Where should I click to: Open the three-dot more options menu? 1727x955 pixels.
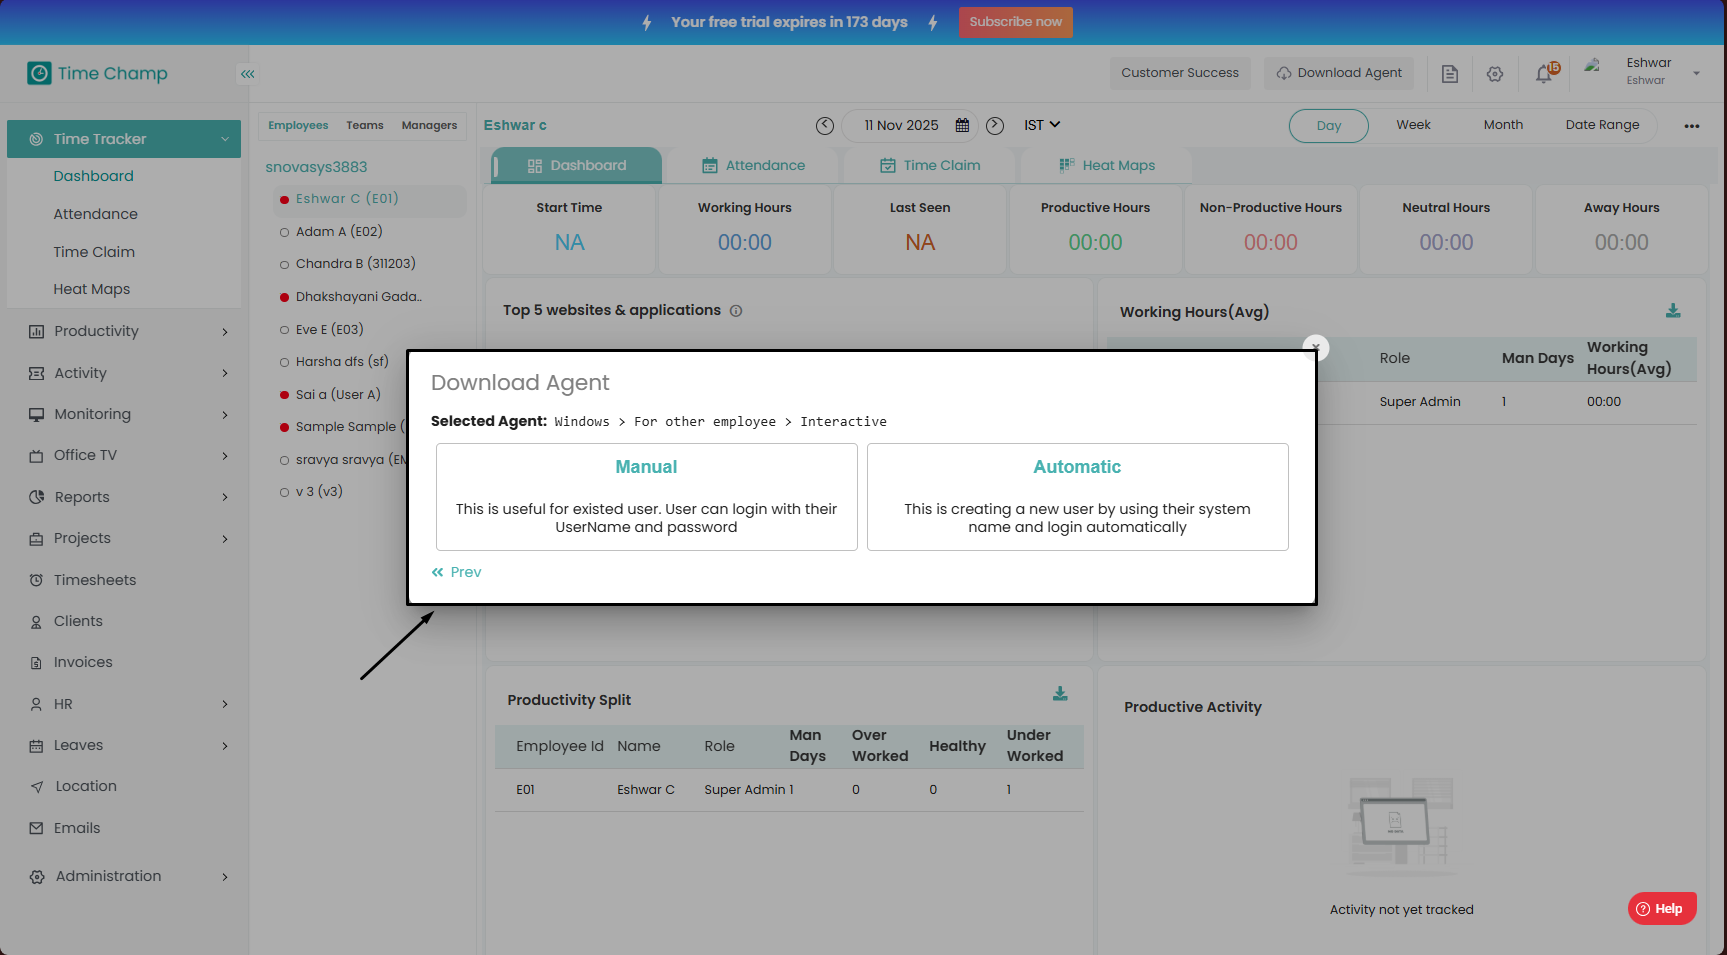pos(1692,126)
